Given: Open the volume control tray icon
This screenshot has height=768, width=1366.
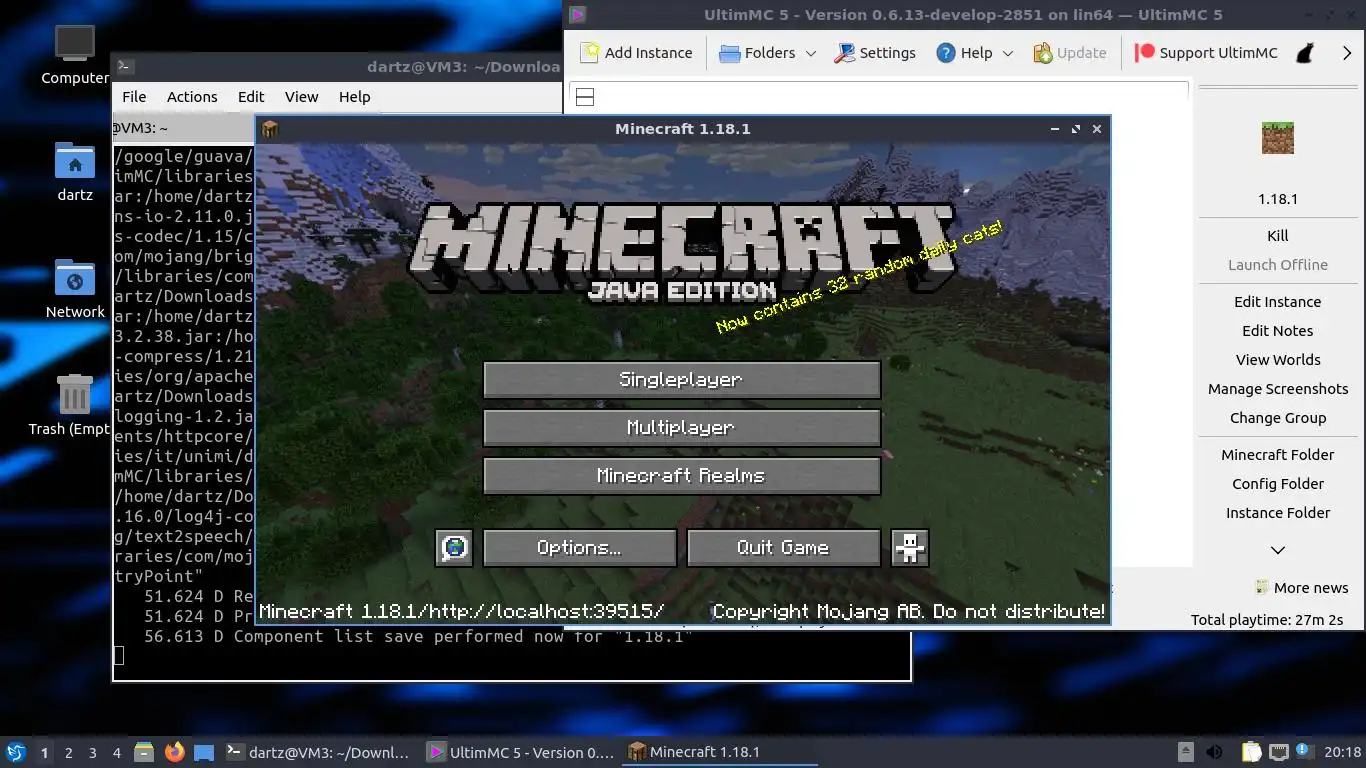Looking at the screenshot, I should tap(1214, 752).
